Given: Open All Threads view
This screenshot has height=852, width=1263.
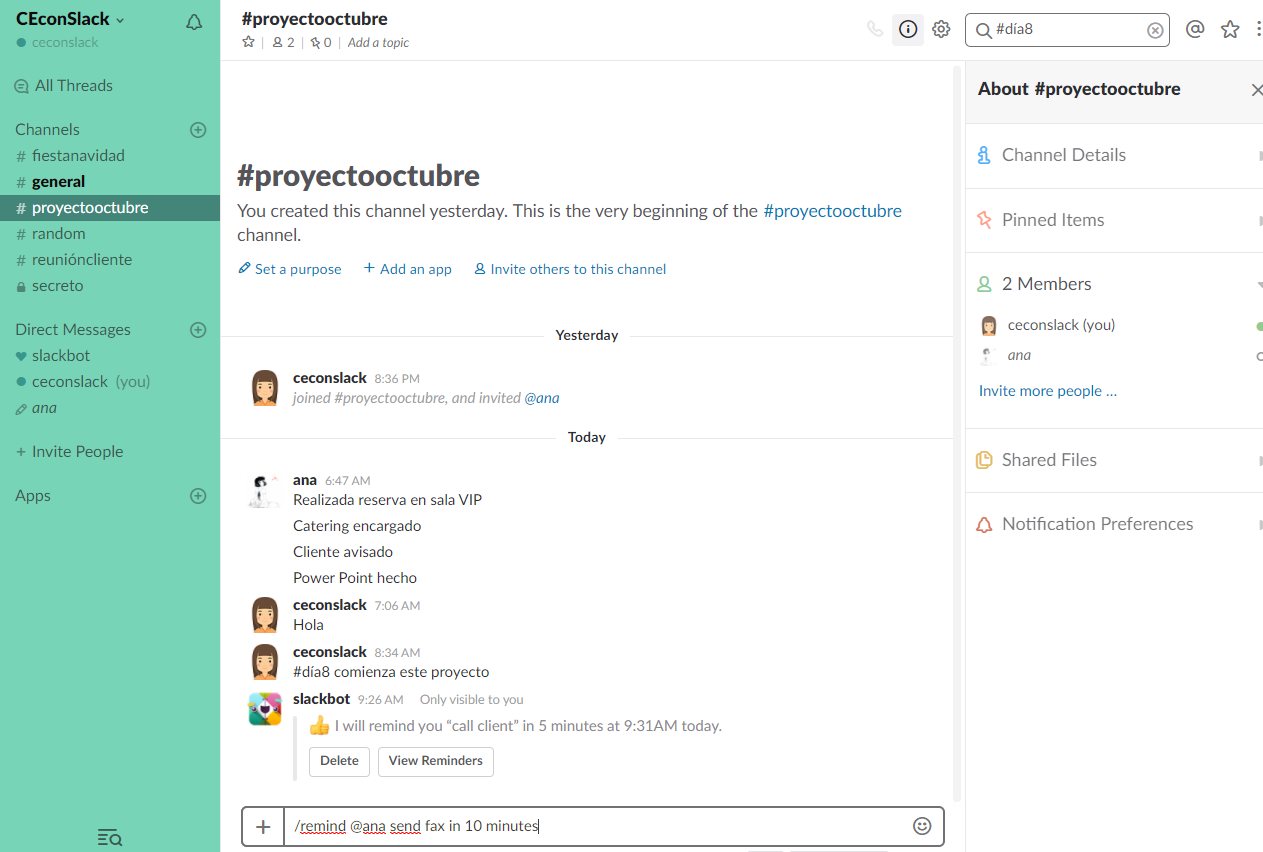Looking at the screenshot, I should click(x=64, y=86).
